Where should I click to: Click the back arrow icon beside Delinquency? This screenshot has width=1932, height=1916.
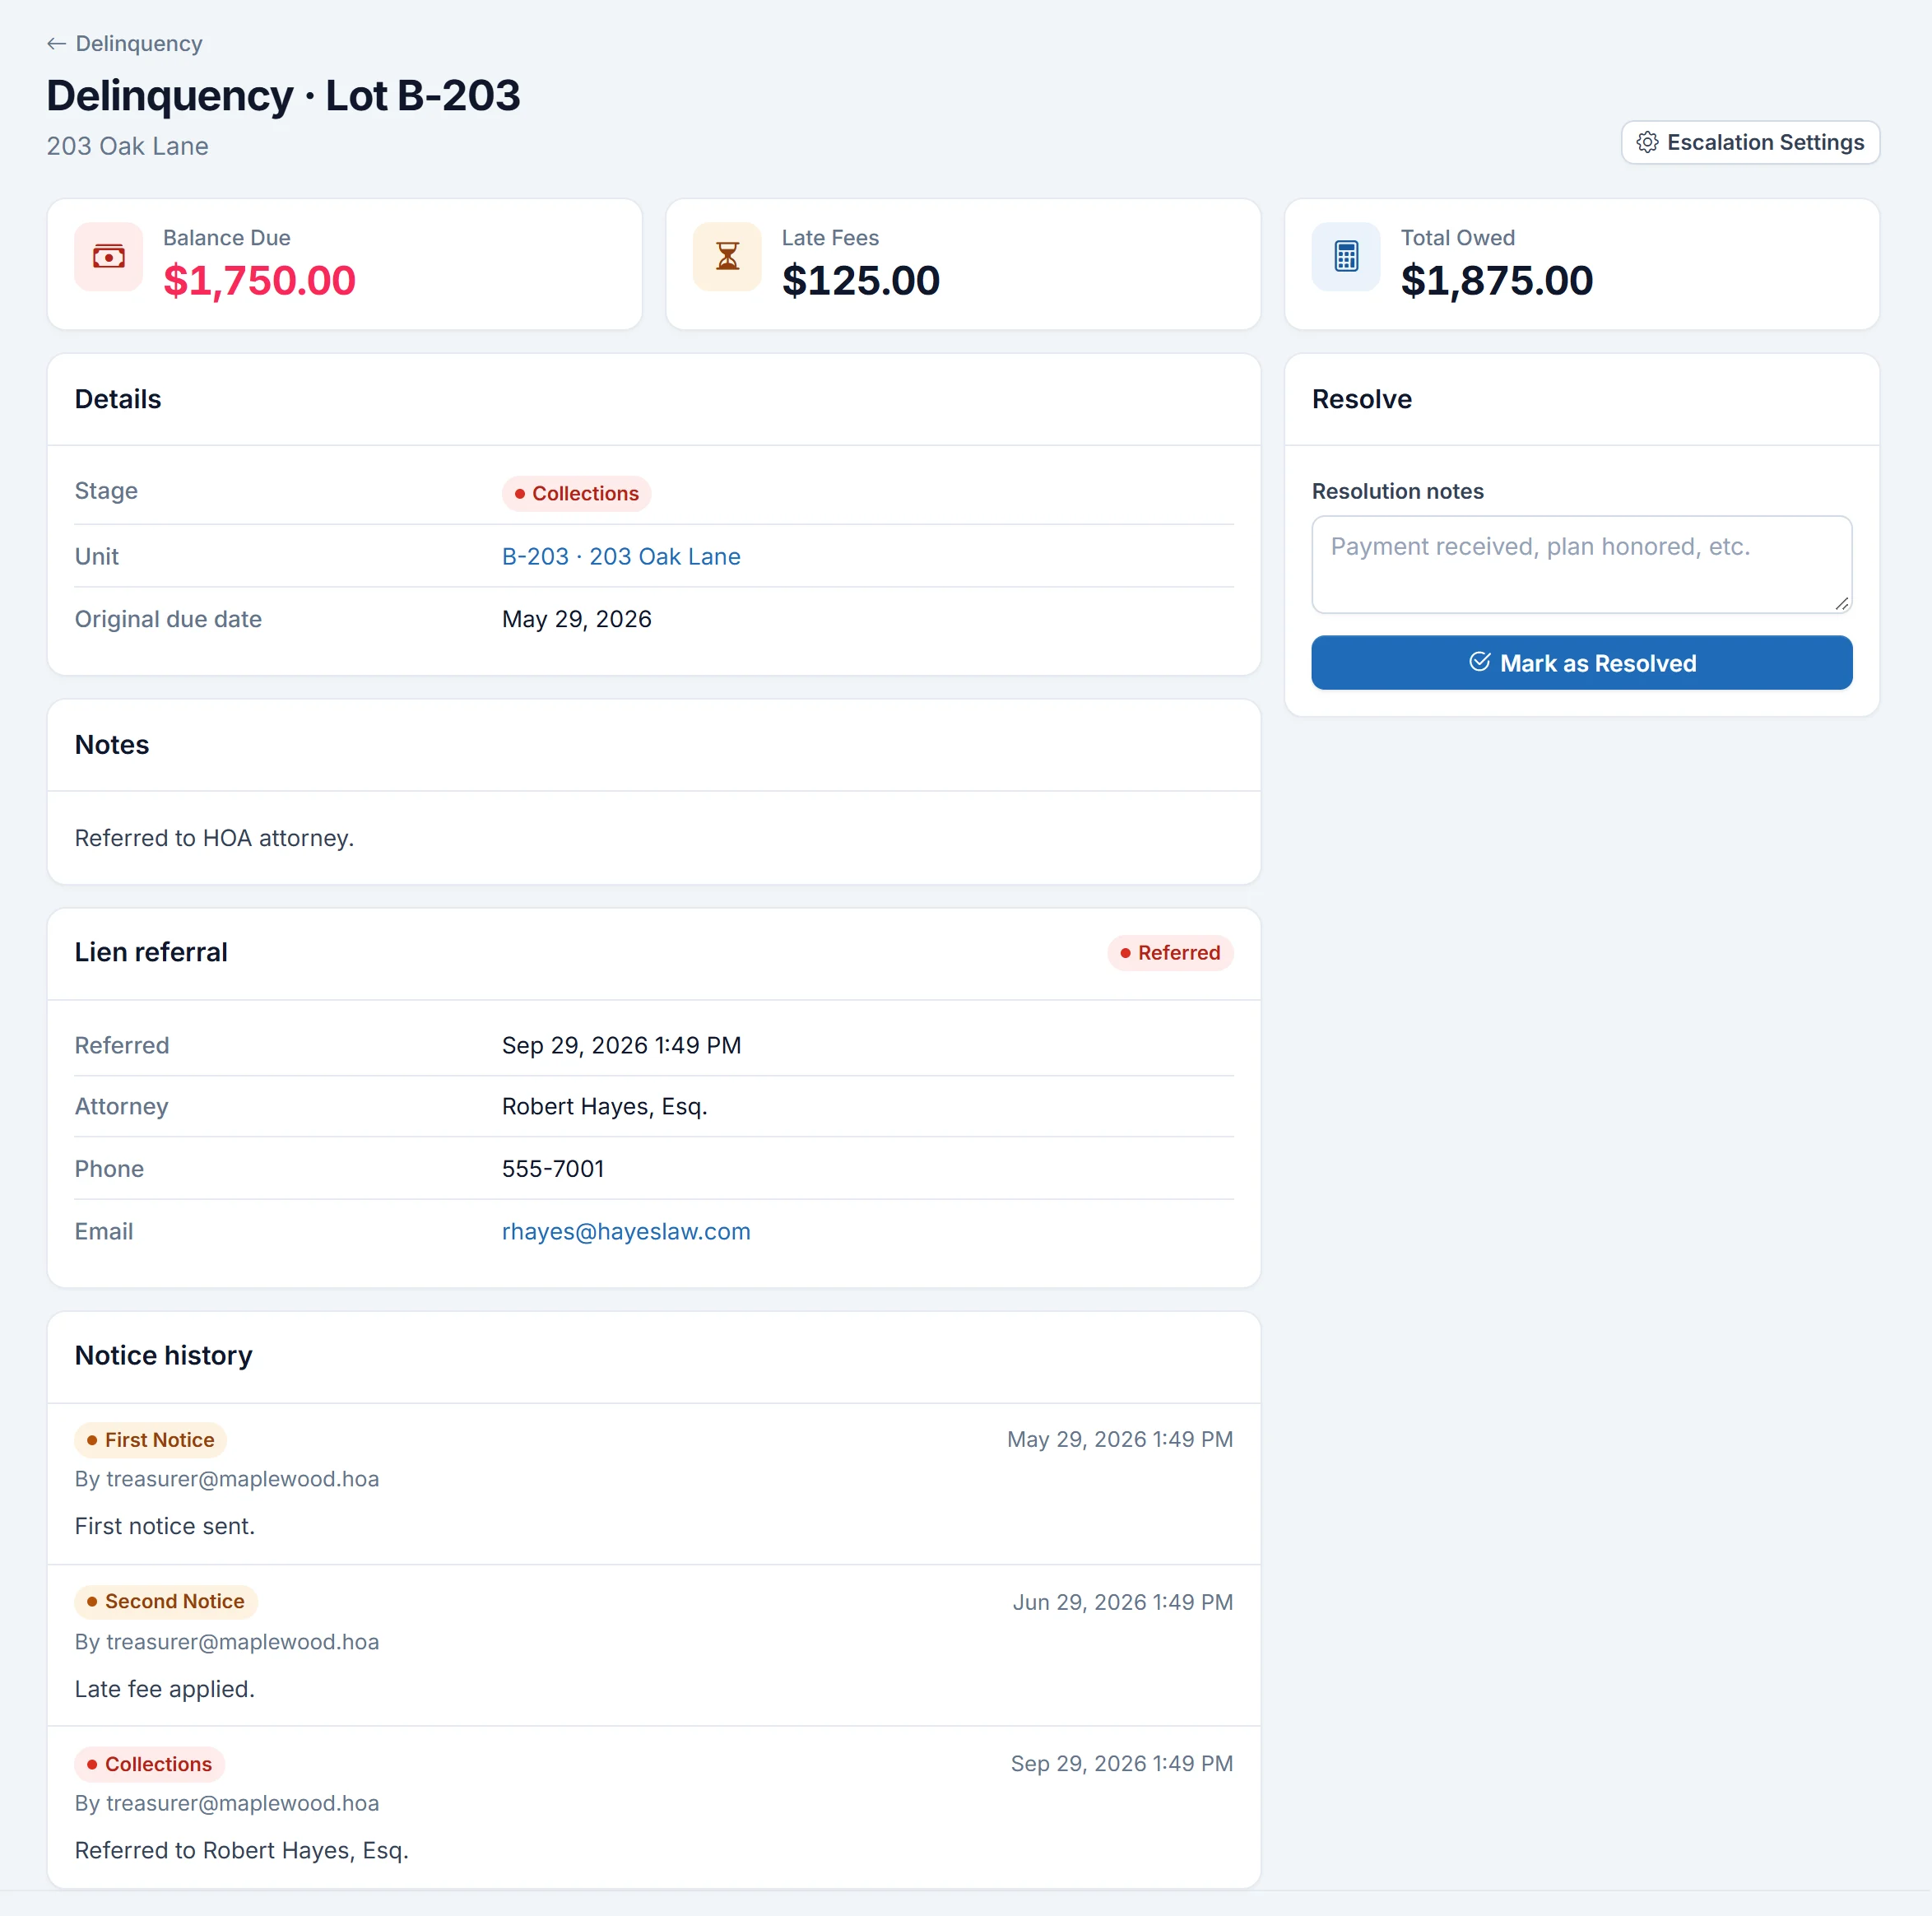click(x=56, y=44)
